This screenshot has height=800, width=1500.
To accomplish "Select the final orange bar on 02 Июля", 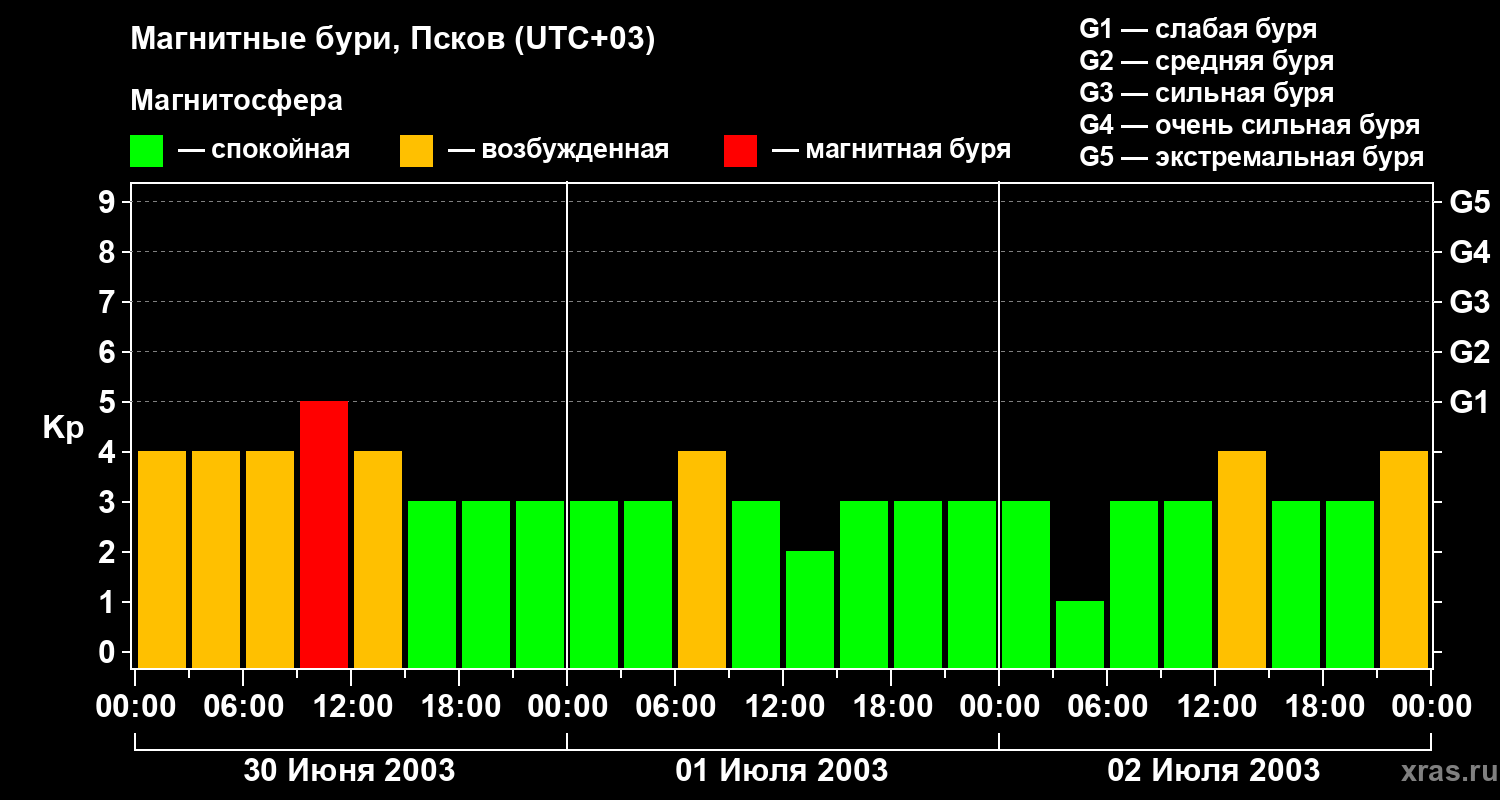I will tap(1404, 560).
